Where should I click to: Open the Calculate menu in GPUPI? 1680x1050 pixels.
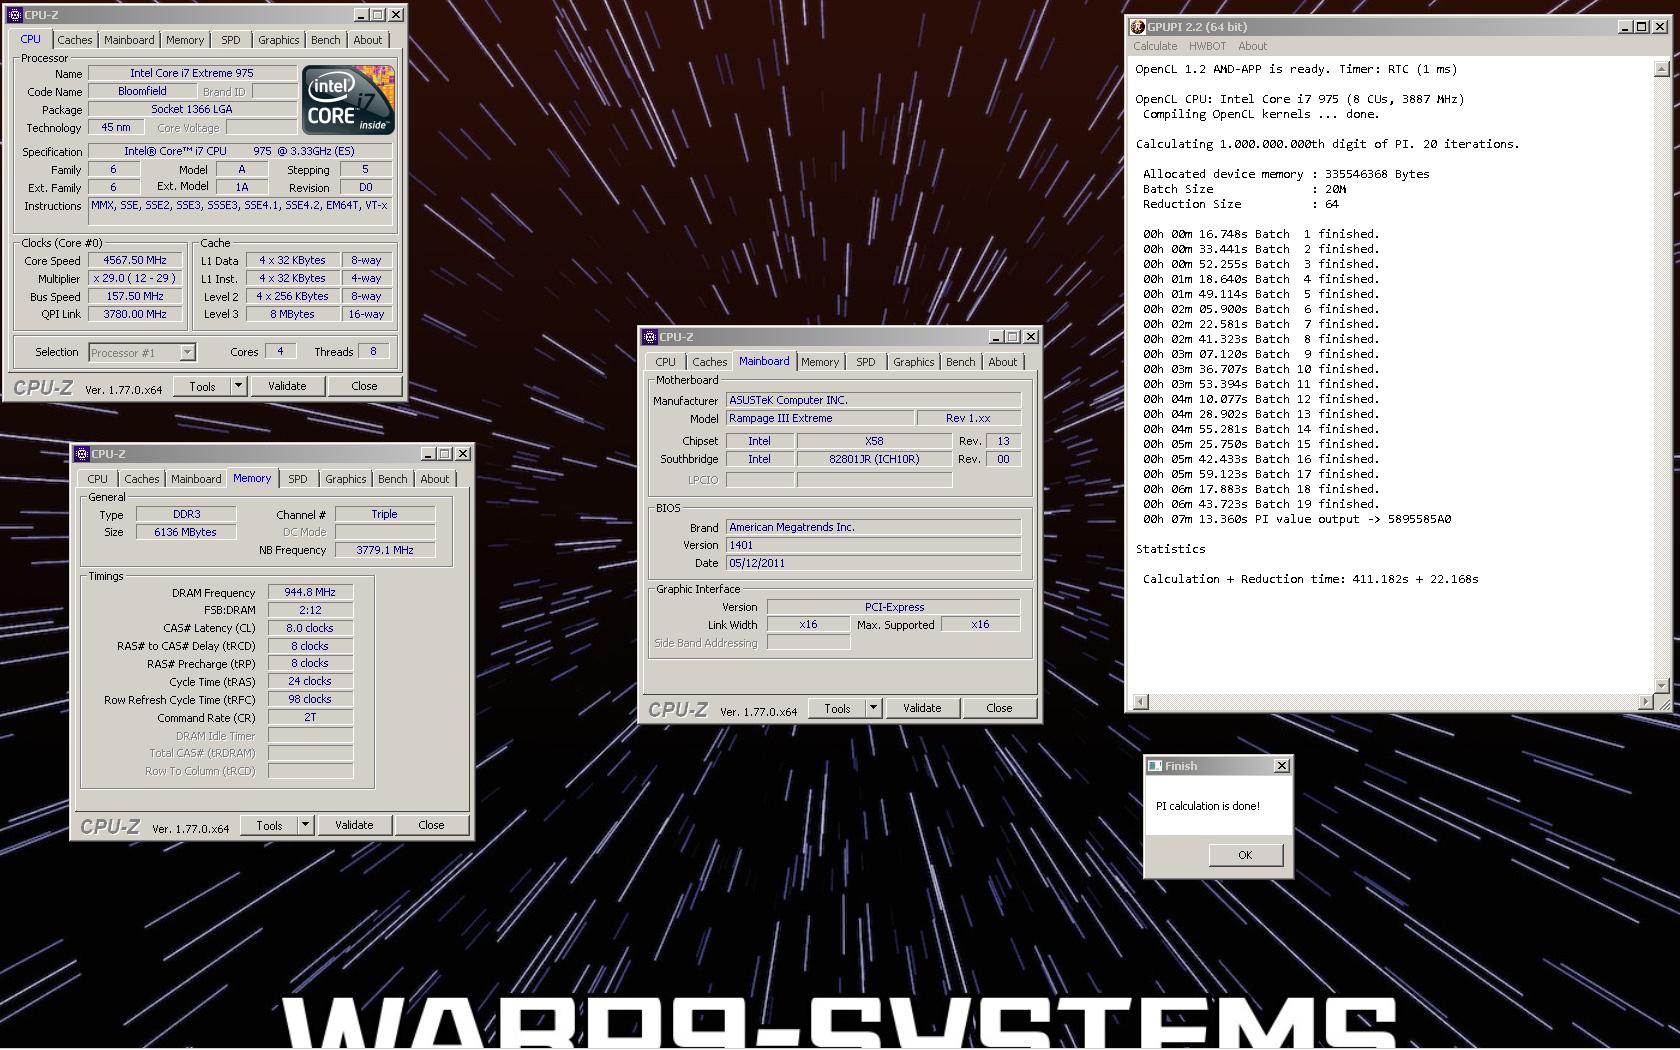1155,46
